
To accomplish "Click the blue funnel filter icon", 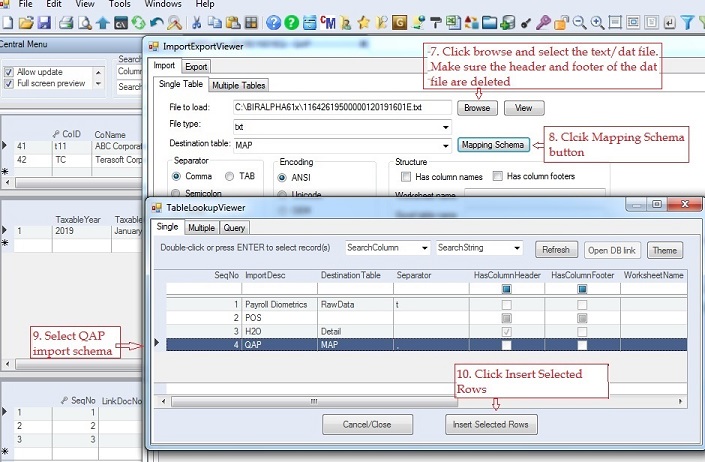I will coord(687,22).
